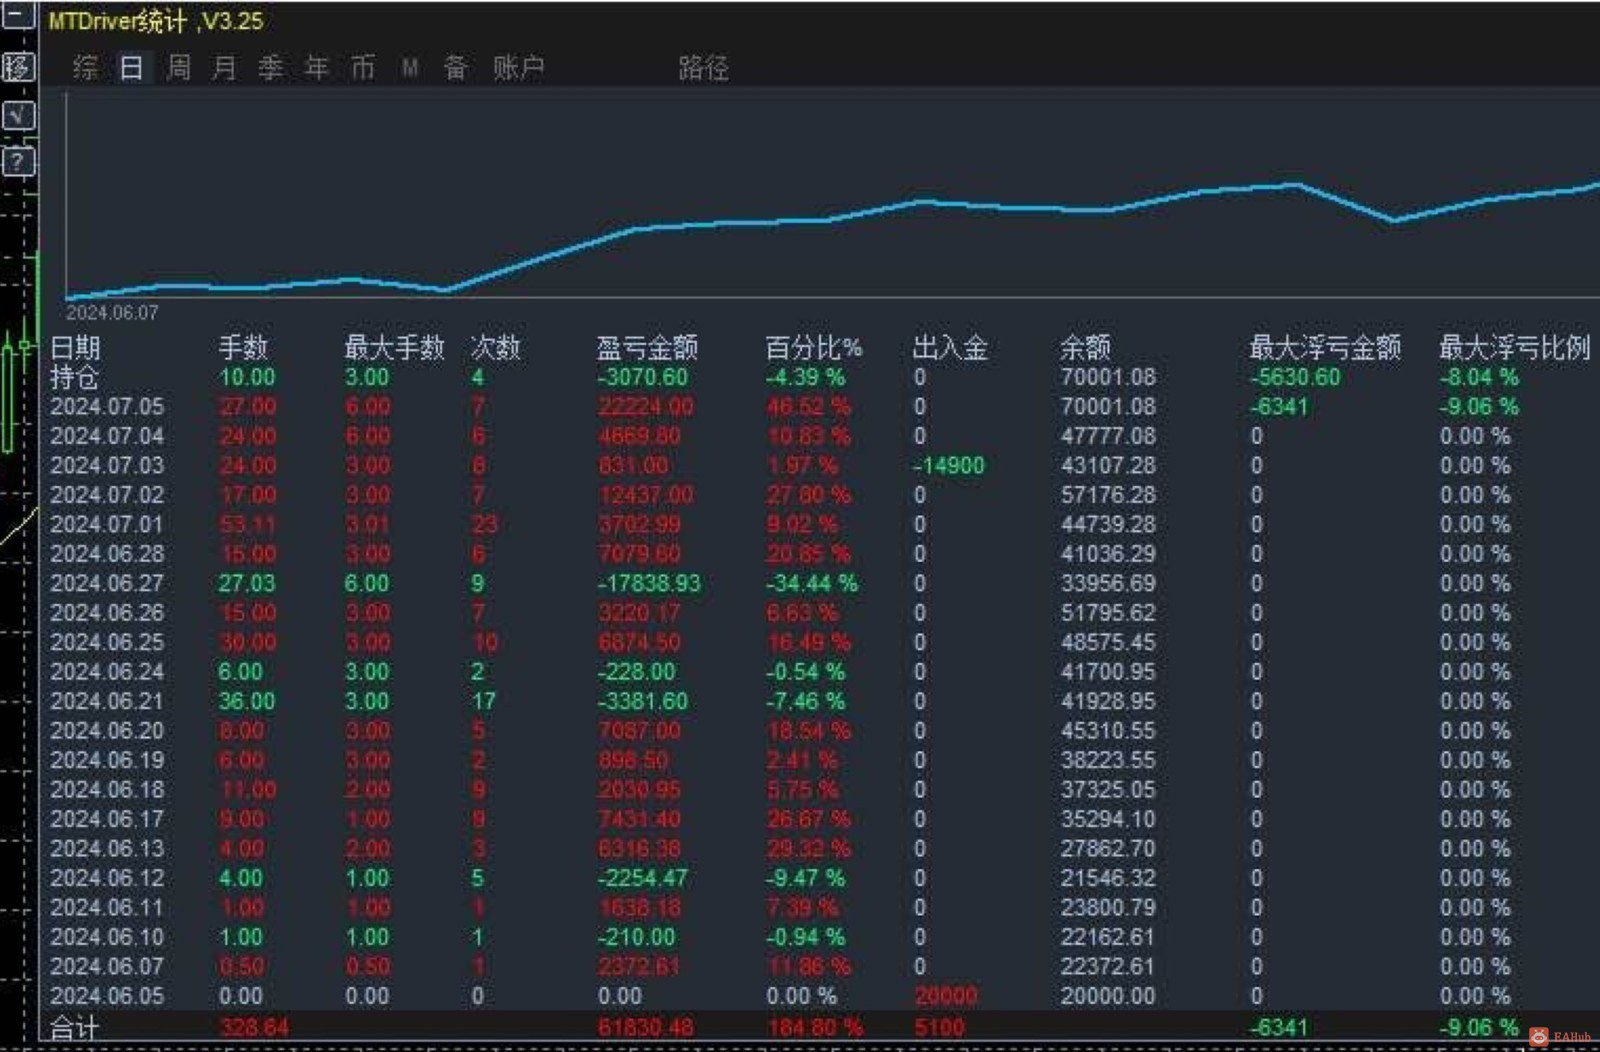Click the -17838.93 loss amount

coord(649,583)
